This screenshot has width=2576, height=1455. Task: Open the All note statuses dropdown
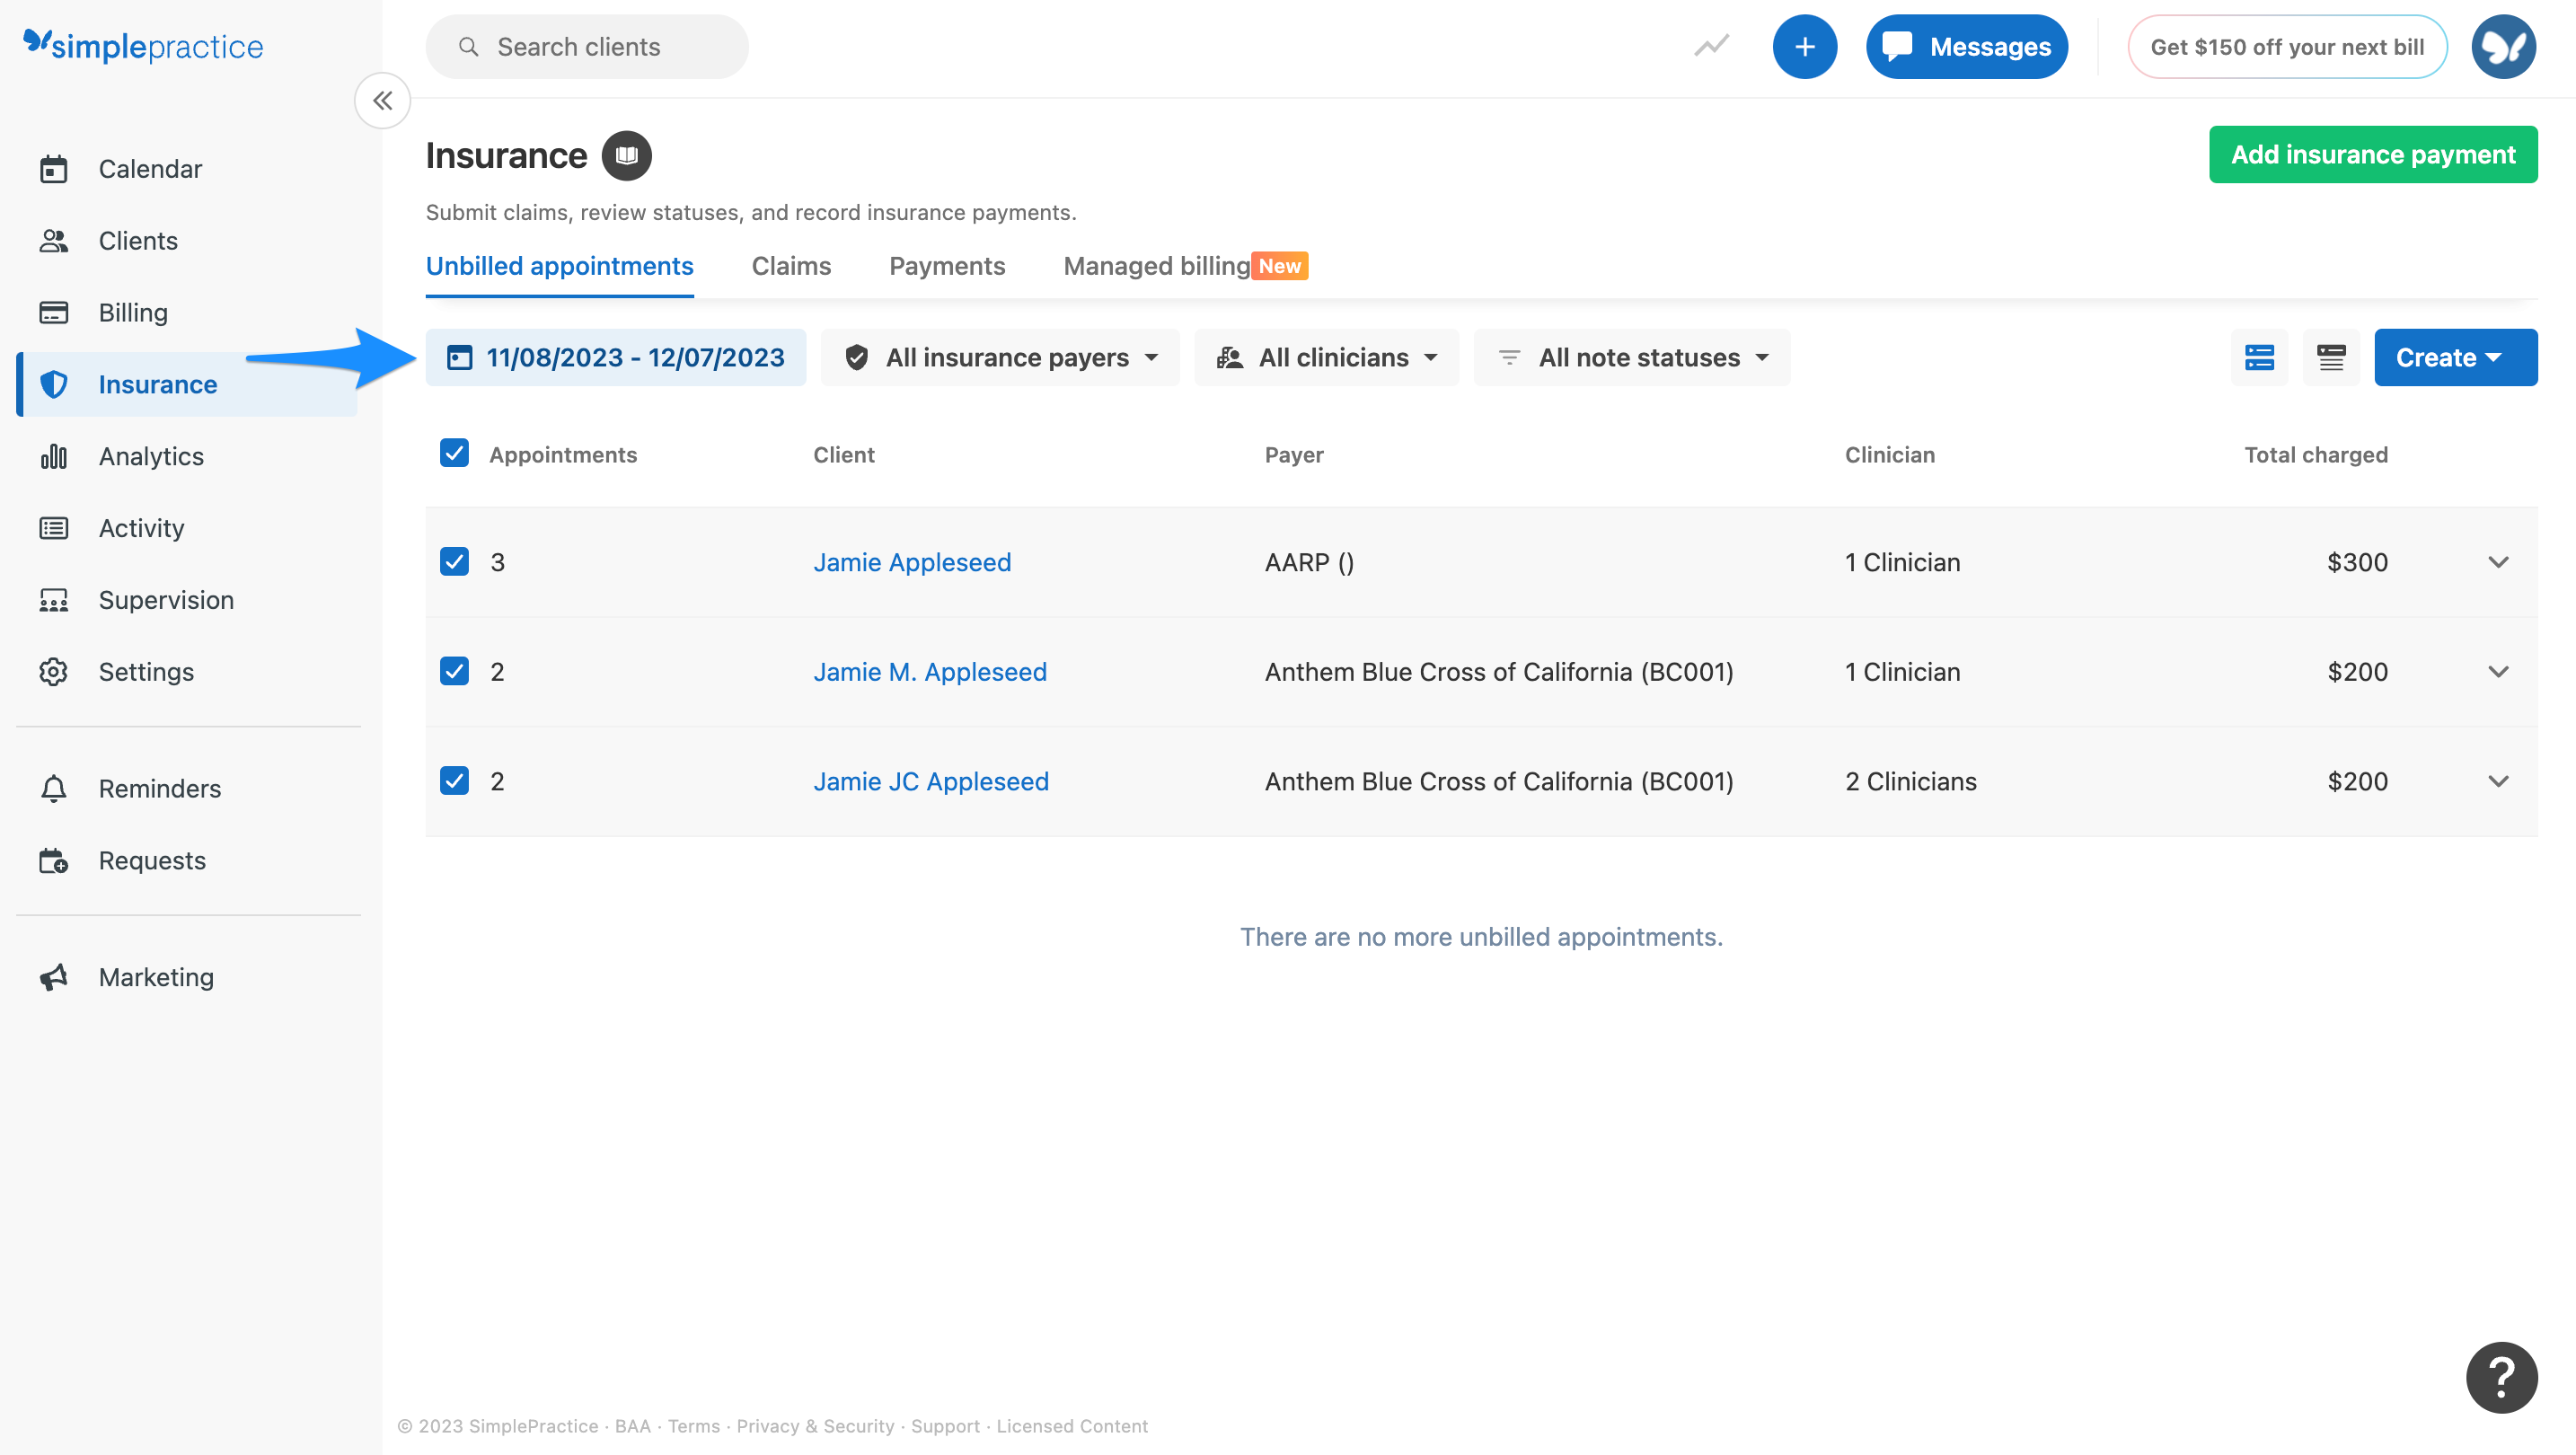coord(1632,357)
